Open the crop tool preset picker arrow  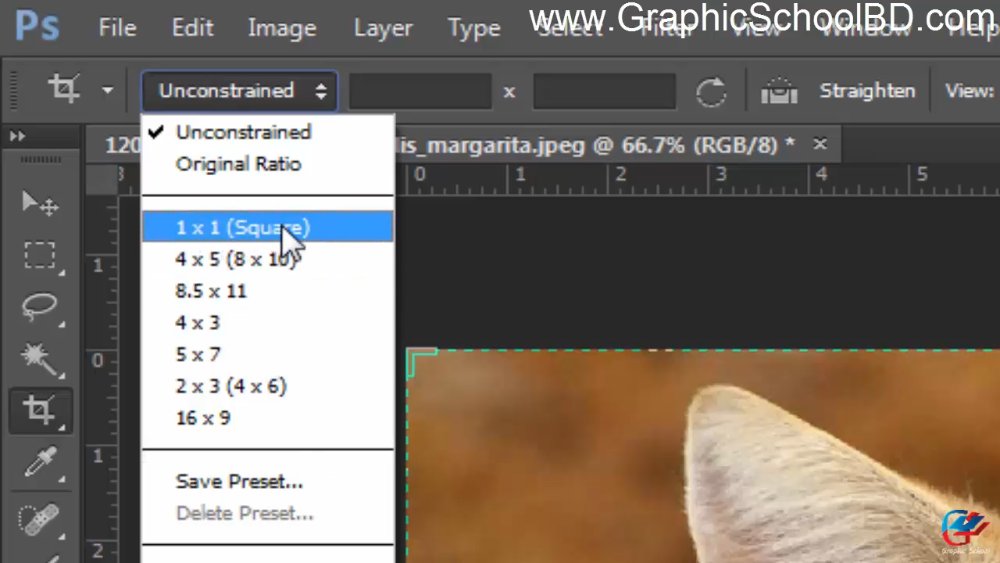point(107,90)
